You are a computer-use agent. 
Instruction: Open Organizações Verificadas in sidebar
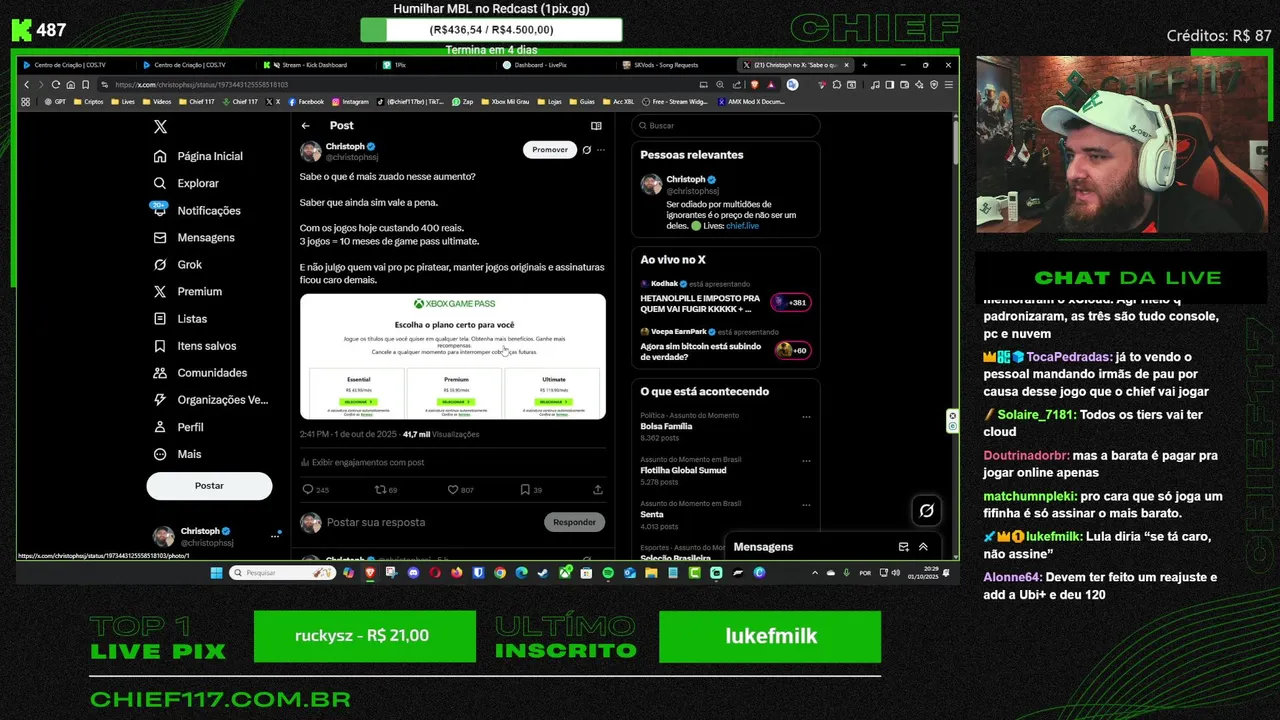[x=211, y=399]
